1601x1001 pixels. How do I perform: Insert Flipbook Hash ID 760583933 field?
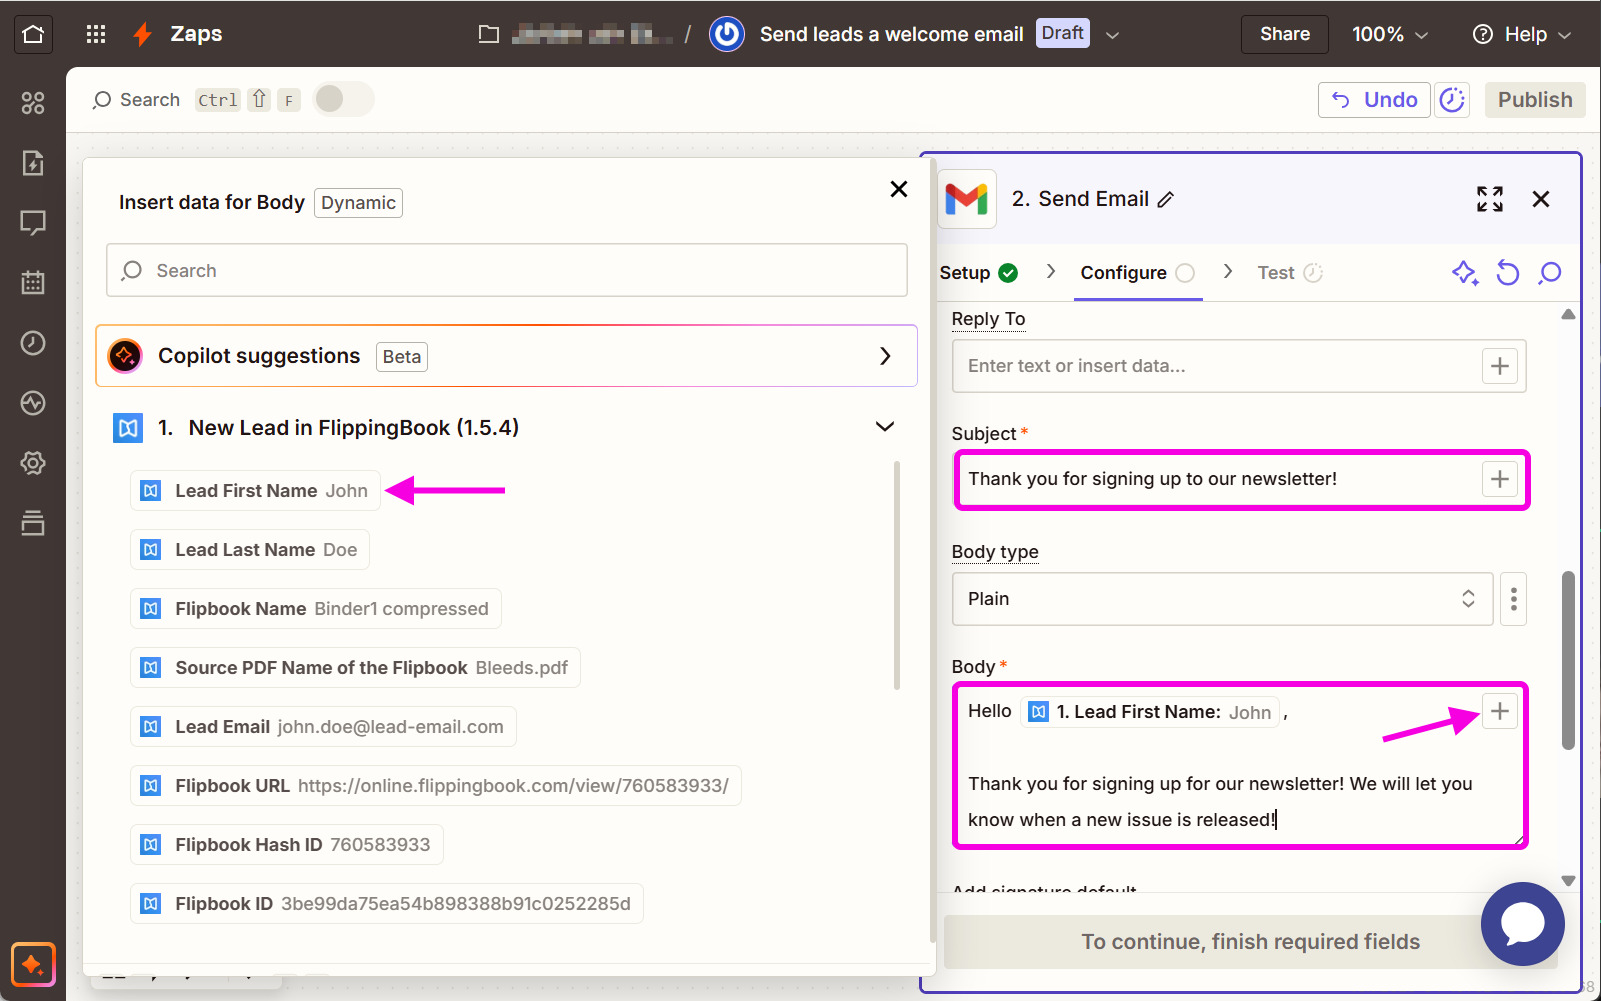[x=287, y=844]
